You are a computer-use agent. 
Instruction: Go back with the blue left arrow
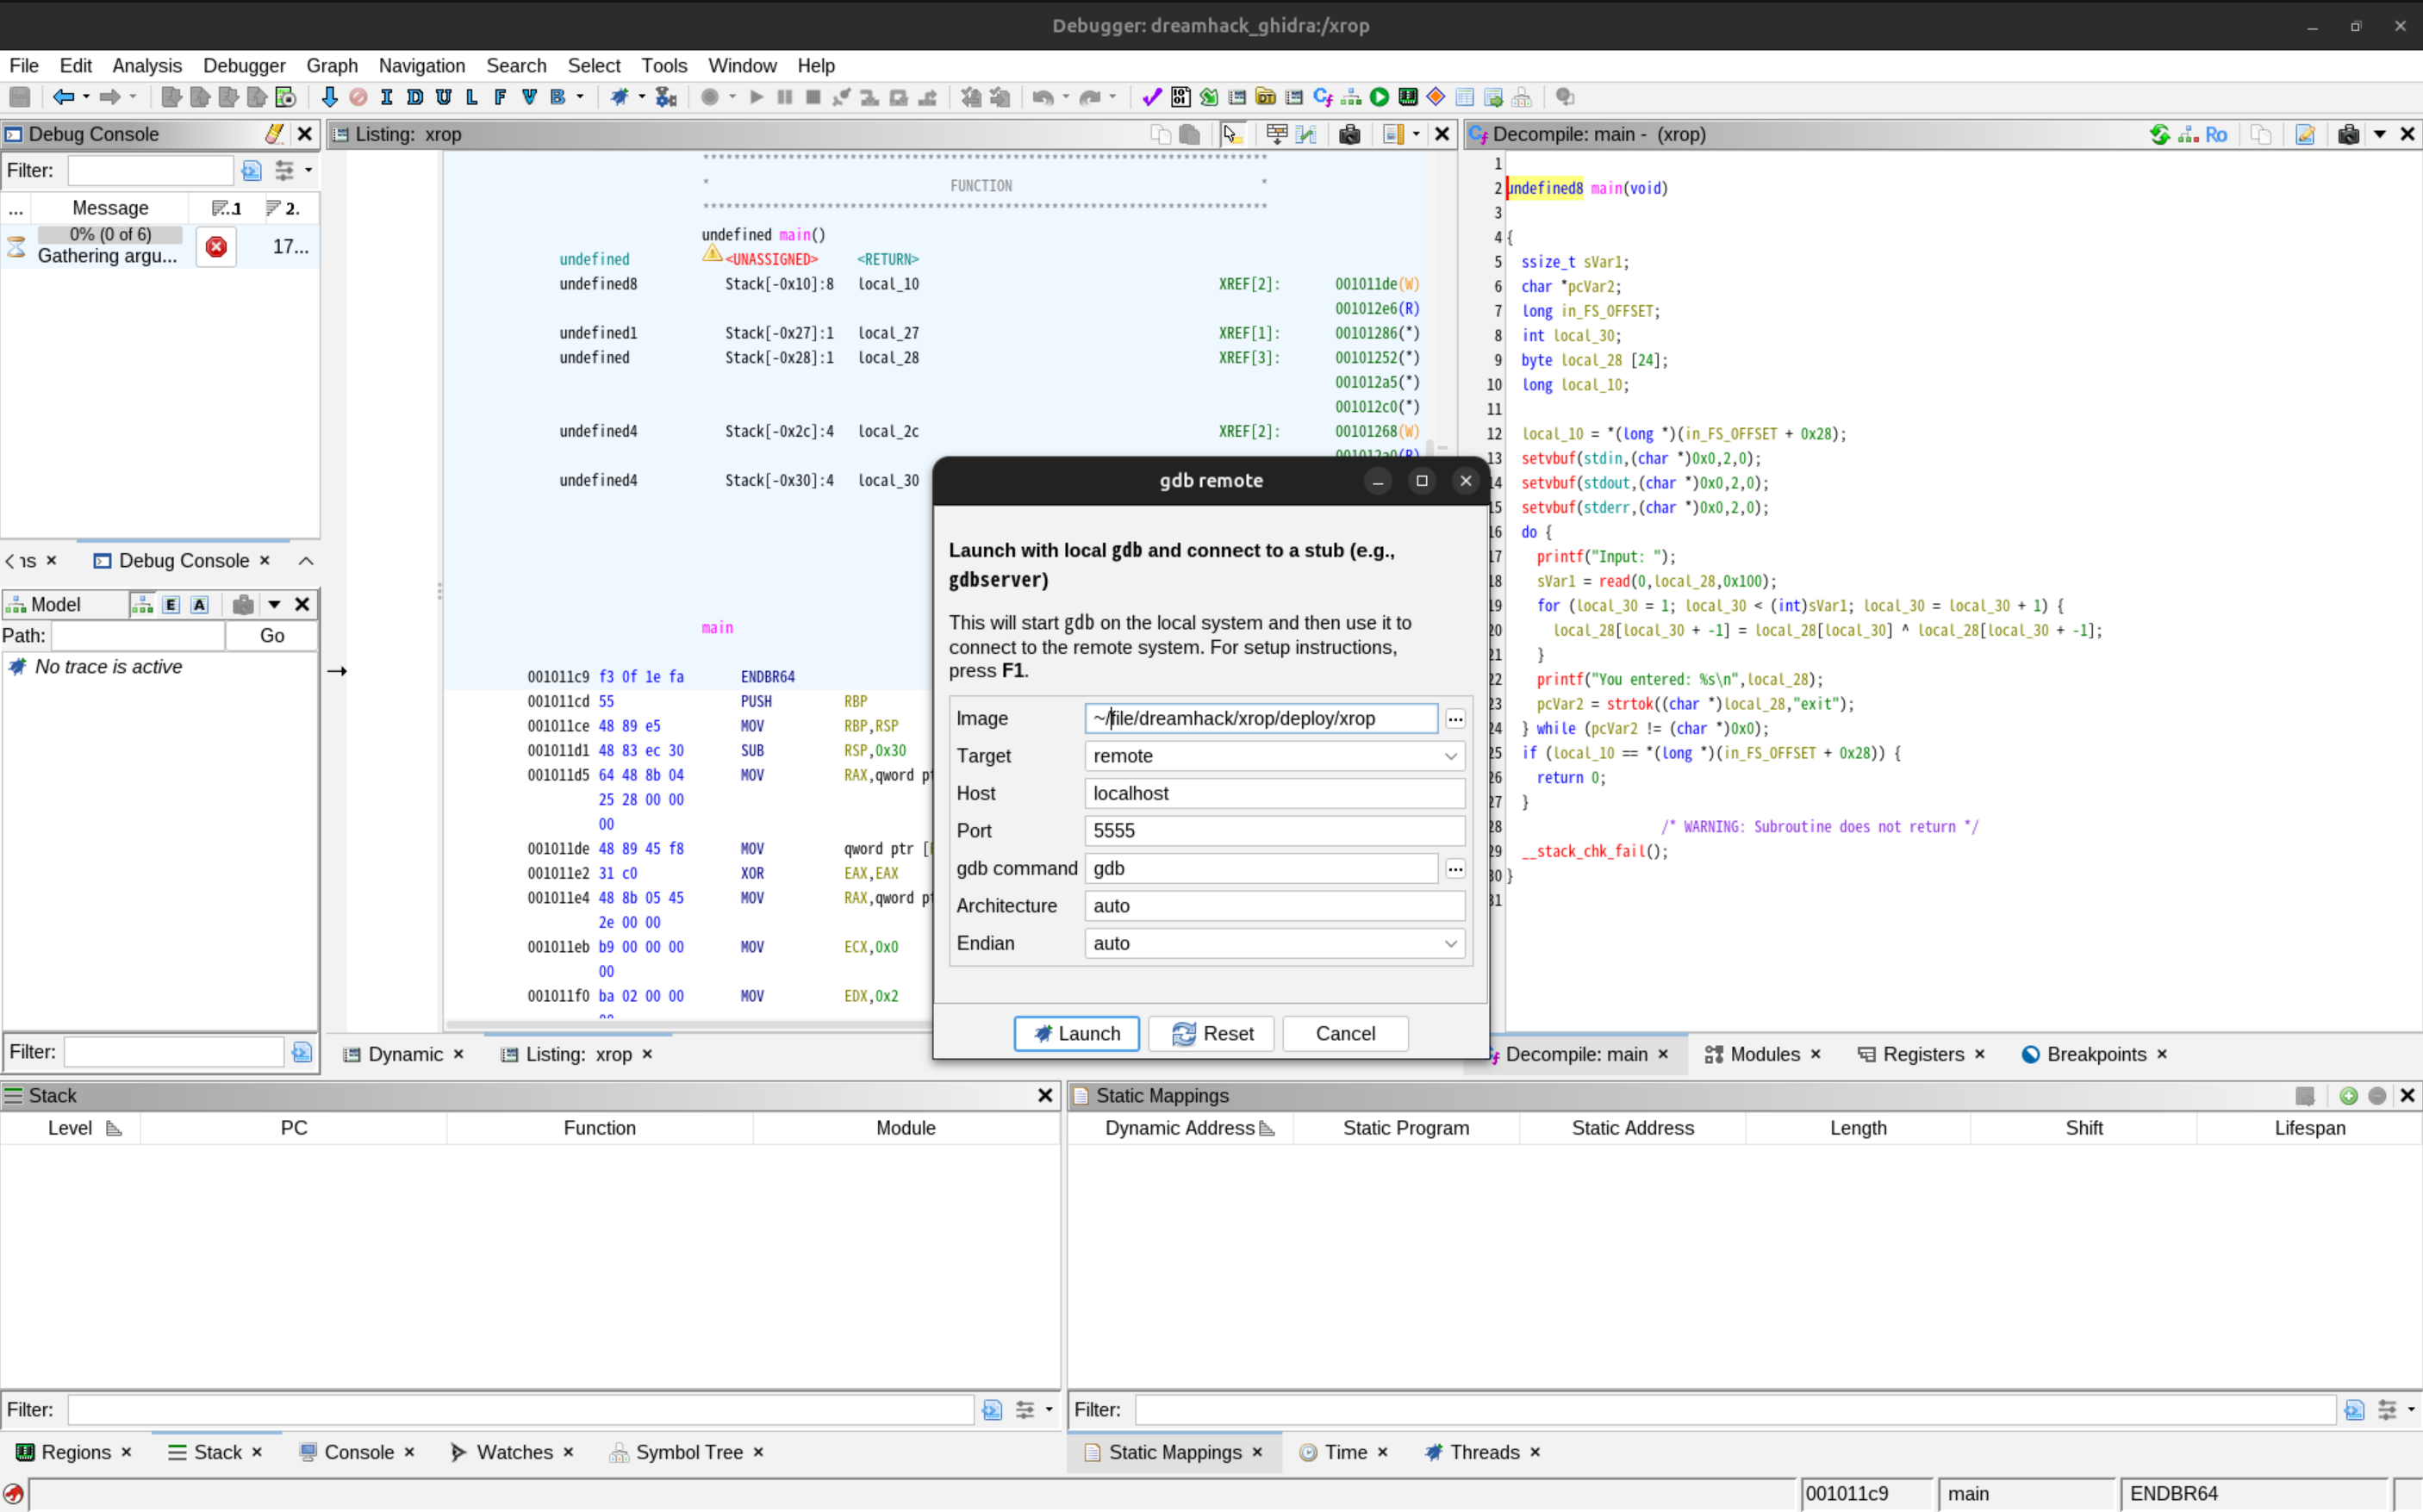63,97
